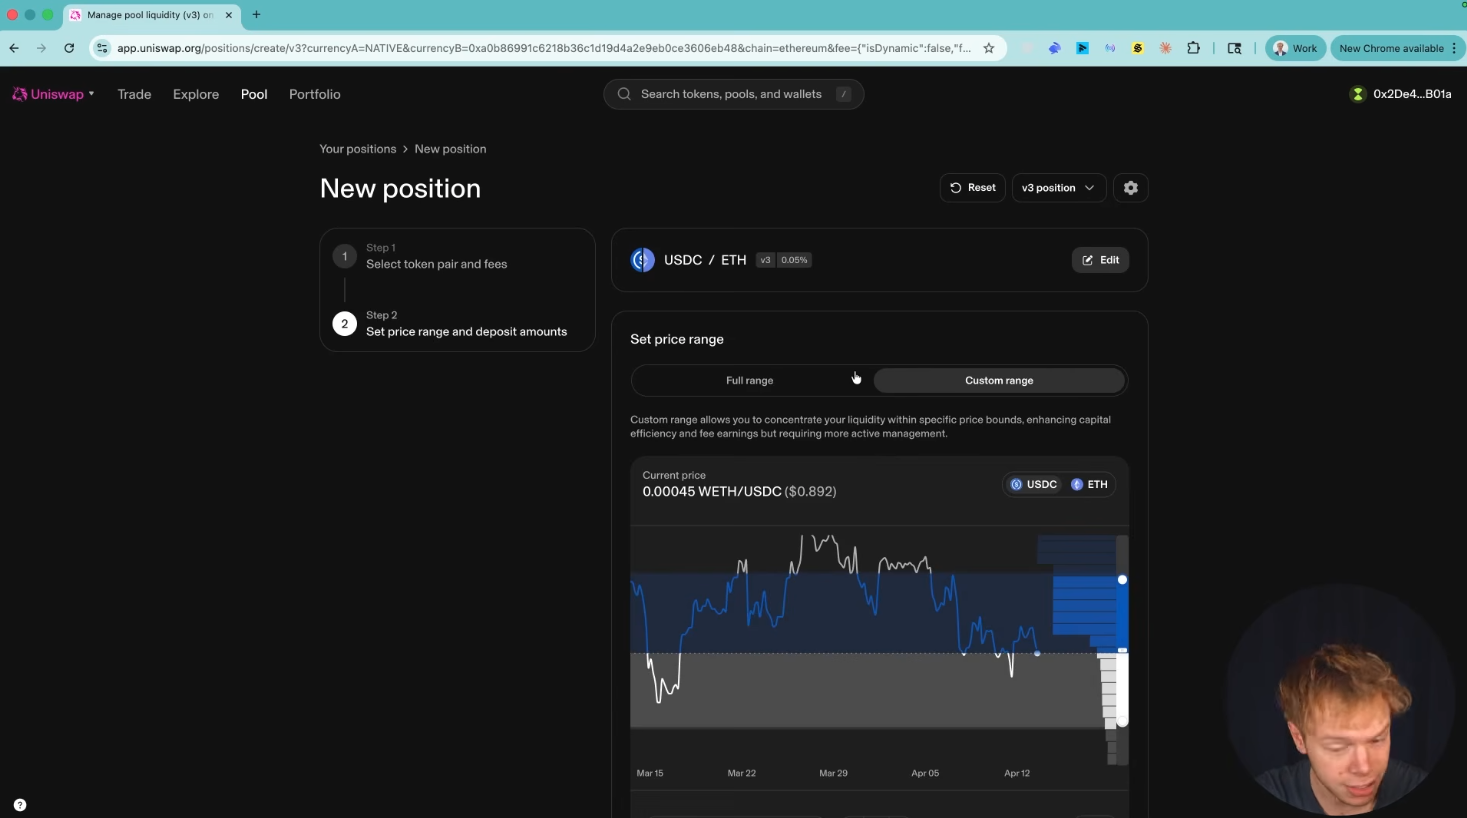This screenshot has height=818, width=1467.
Task: Go forward in the browser
Action: coord(41,48)
